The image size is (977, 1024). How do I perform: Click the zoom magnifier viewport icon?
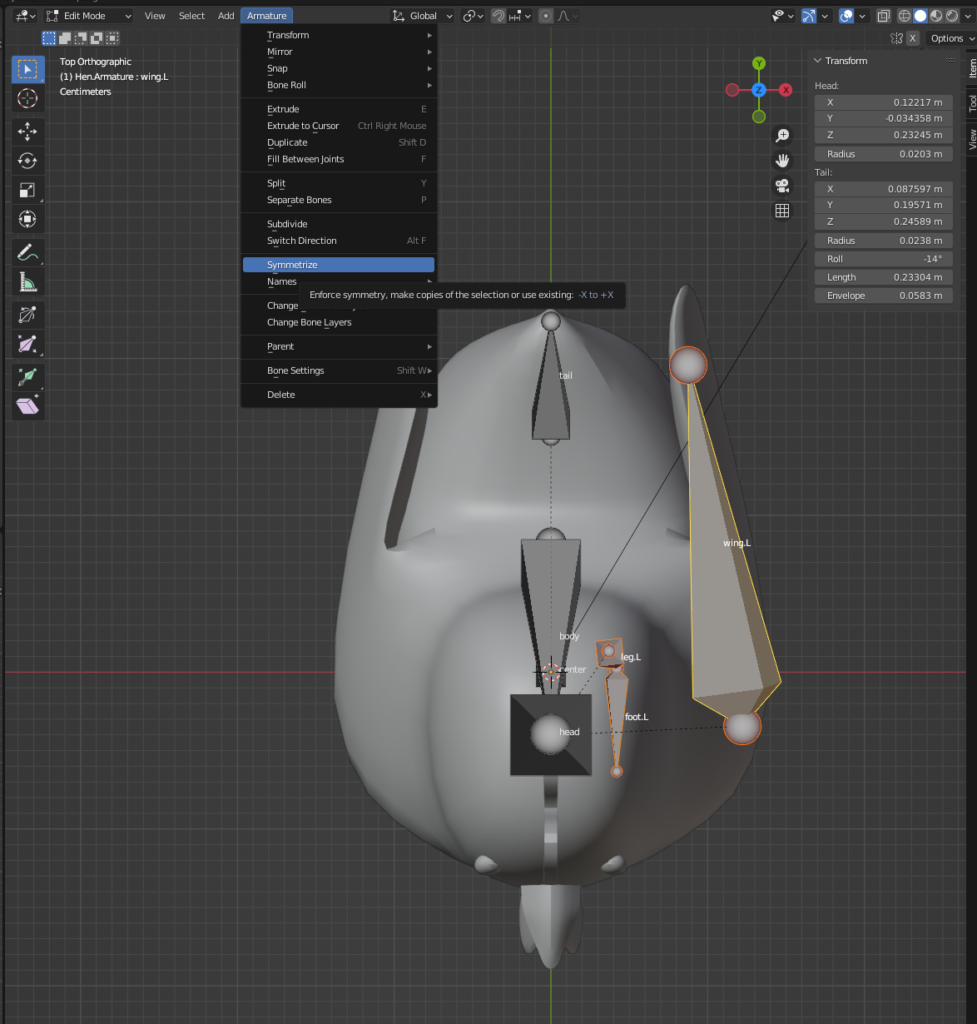click(x=782, y=136)
